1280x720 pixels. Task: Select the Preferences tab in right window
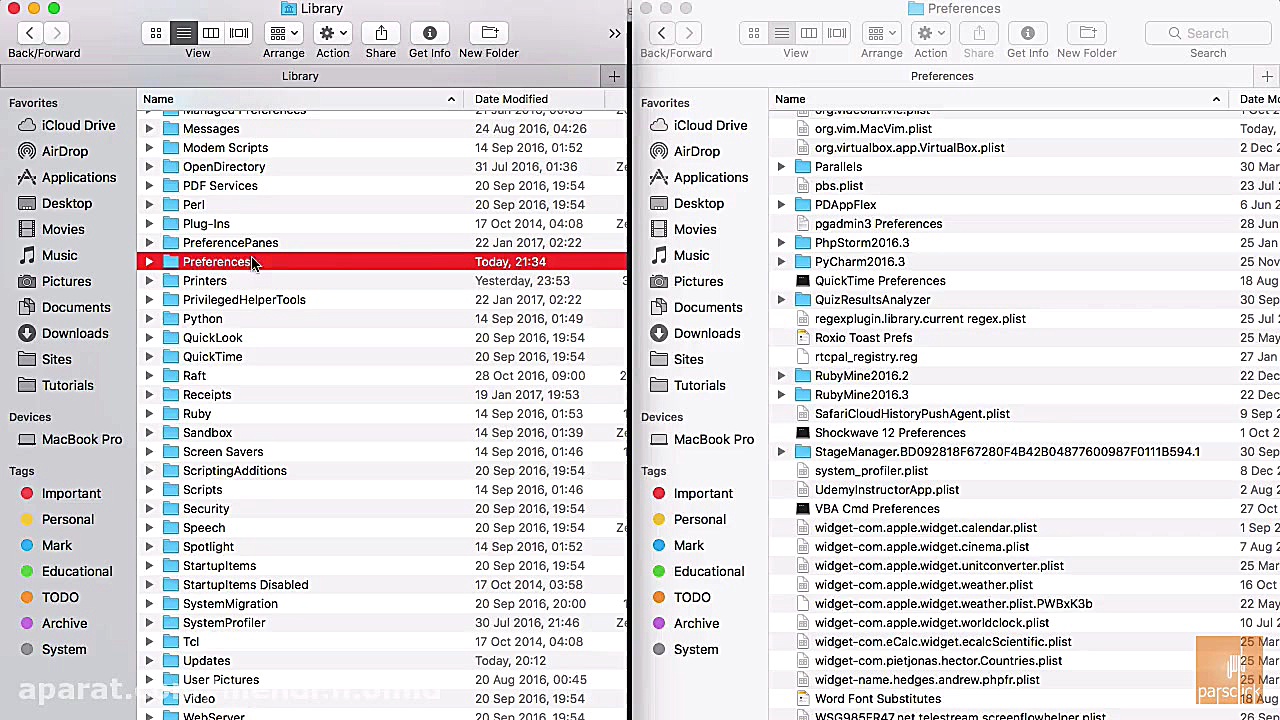(x=942, y=76)
